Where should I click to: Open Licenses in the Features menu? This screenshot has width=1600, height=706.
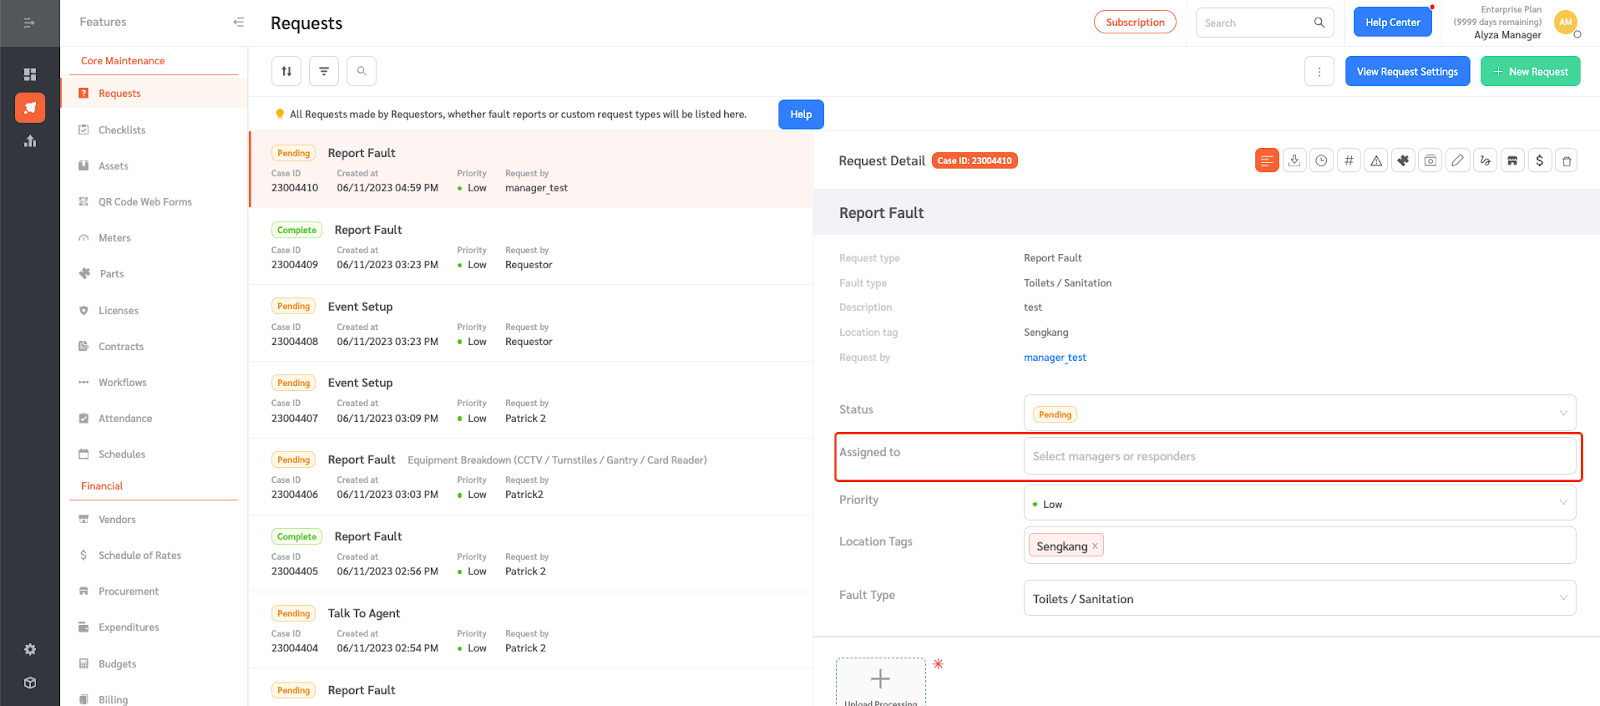pyautogui.click(x=118, y=311)
